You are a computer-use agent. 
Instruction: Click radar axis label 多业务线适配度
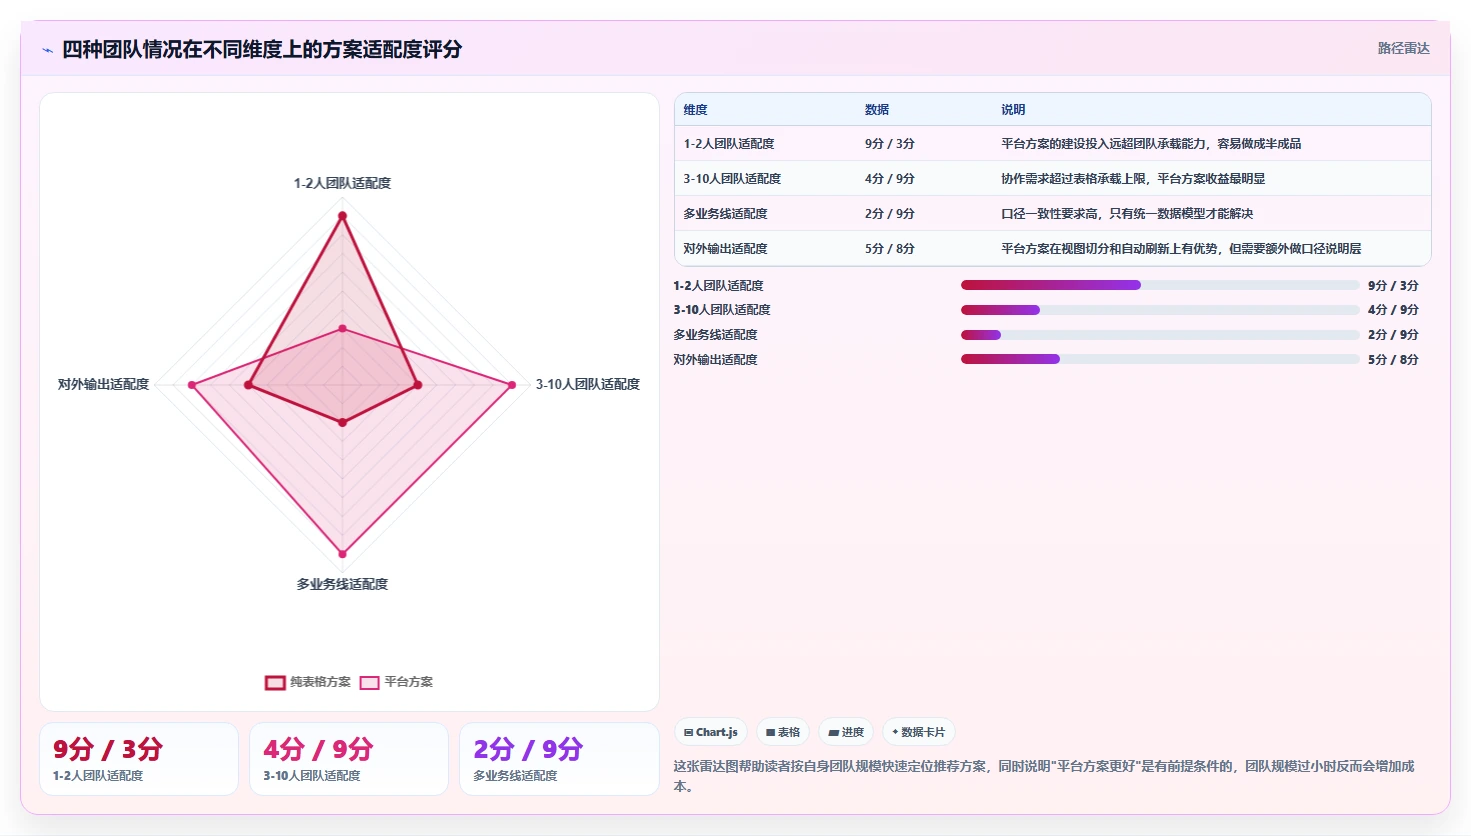coord(342,584)
